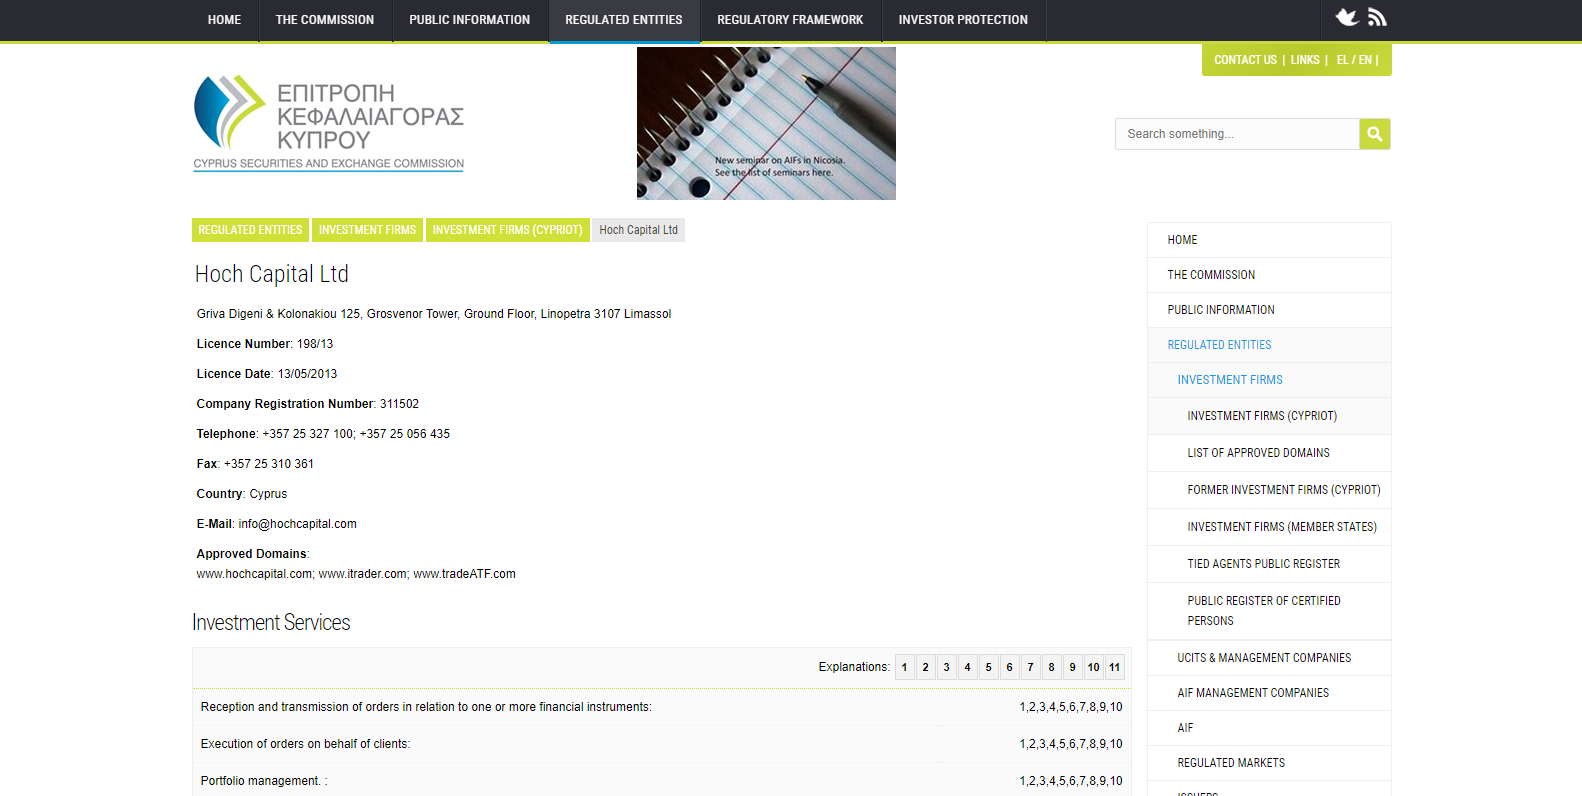Open PUBLIC INFORMATION in sidebar
The width and height of the screenshot is (1582, 796).
pos(1269,310)
